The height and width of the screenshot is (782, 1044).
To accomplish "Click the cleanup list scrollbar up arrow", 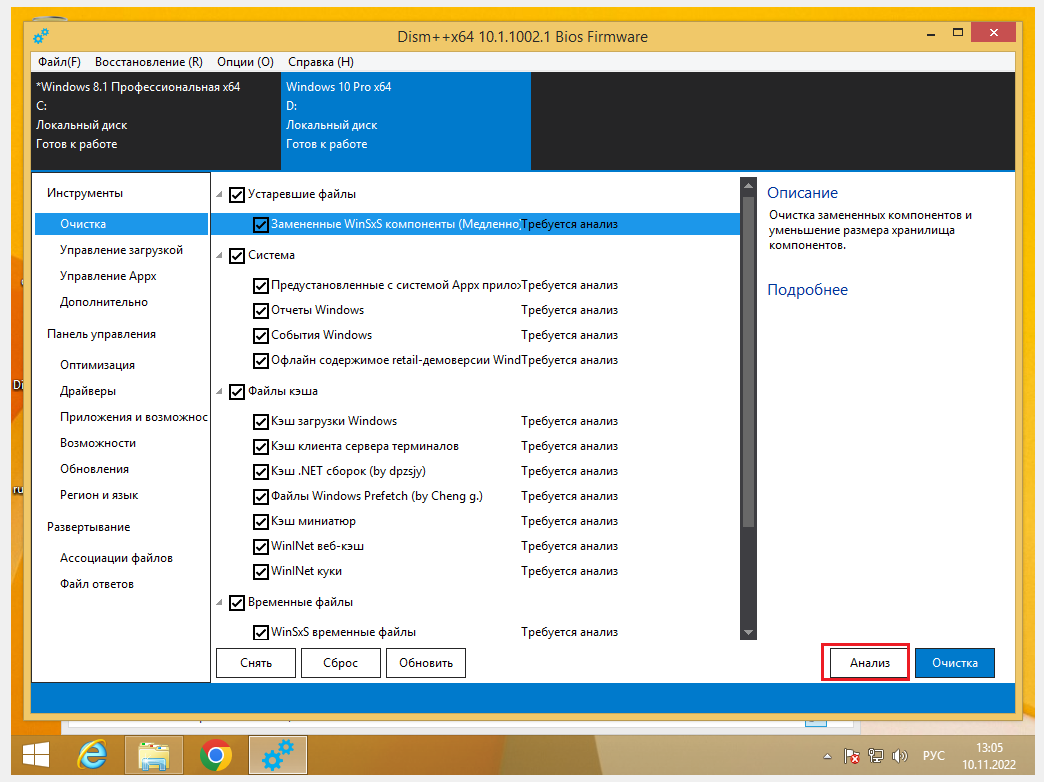I will [748, 186].
